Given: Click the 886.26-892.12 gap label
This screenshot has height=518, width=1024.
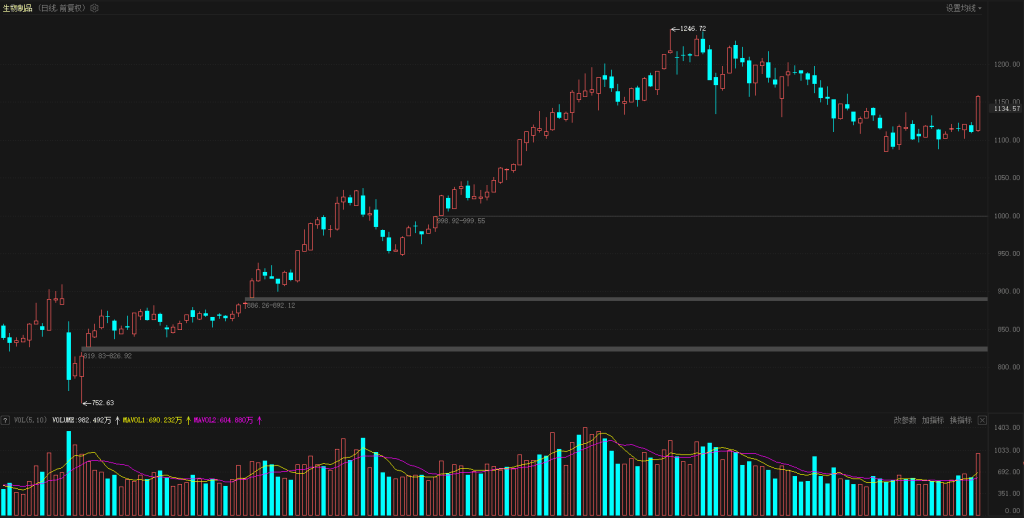Looking at the screenshot, I should (270, 305).
